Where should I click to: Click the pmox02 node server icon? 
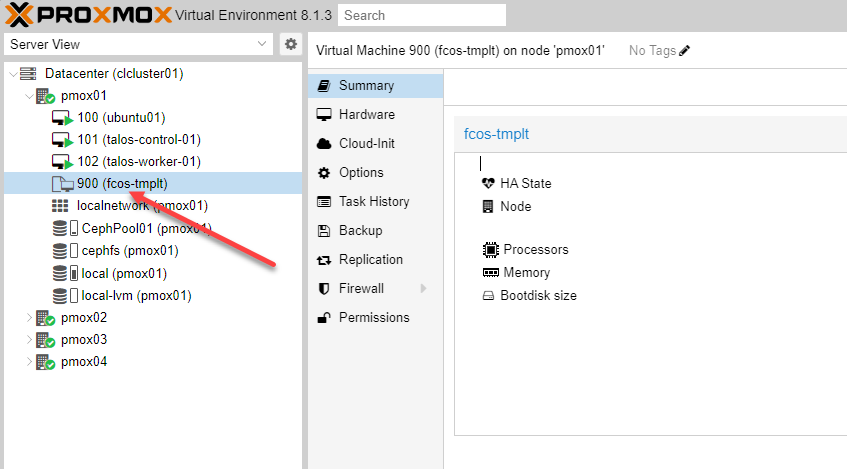click(45, 318)
